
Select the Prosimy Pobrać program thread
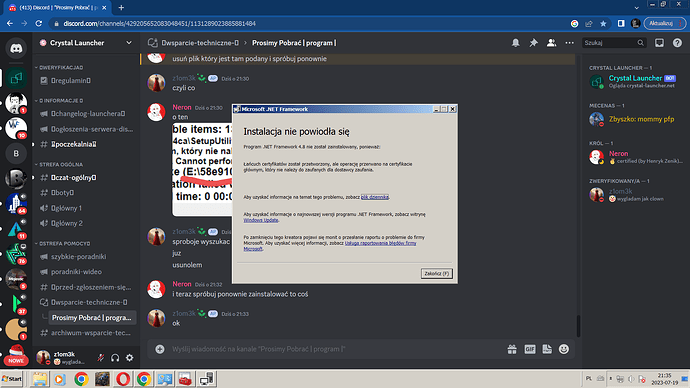(x=92, y=318)
